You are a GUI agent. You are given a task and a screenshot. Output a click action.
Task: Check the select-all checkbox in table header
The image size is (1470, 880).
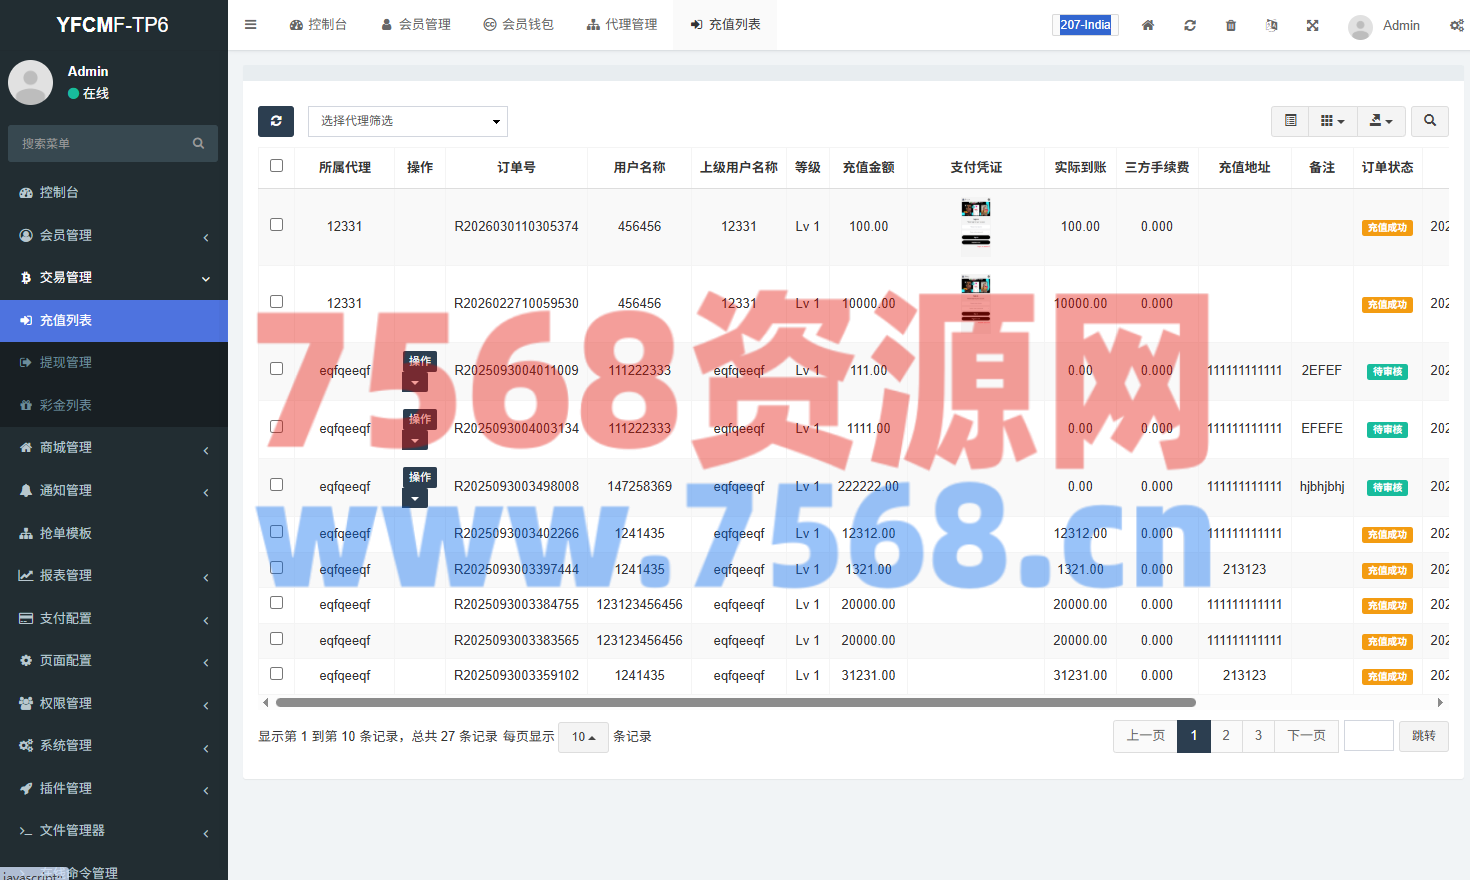pyautogui.click(x=277, y=166)
